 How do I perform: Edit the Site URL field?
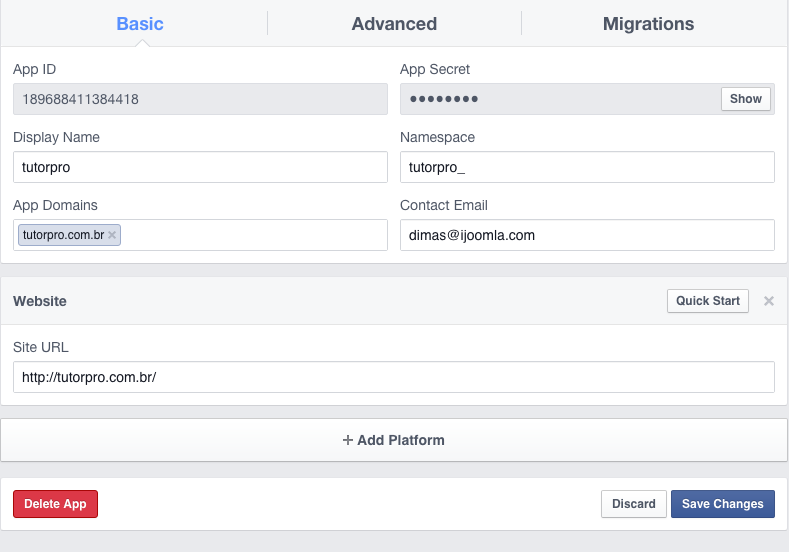393,377
